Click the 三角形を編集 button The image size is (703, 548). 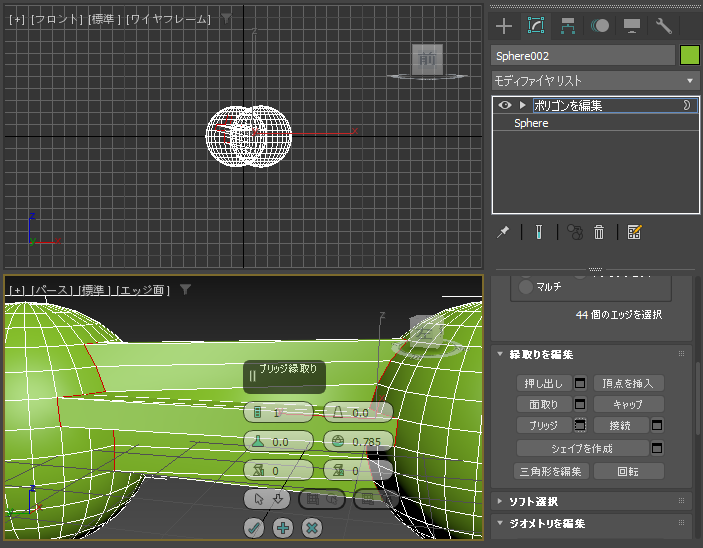pos(551,471)
